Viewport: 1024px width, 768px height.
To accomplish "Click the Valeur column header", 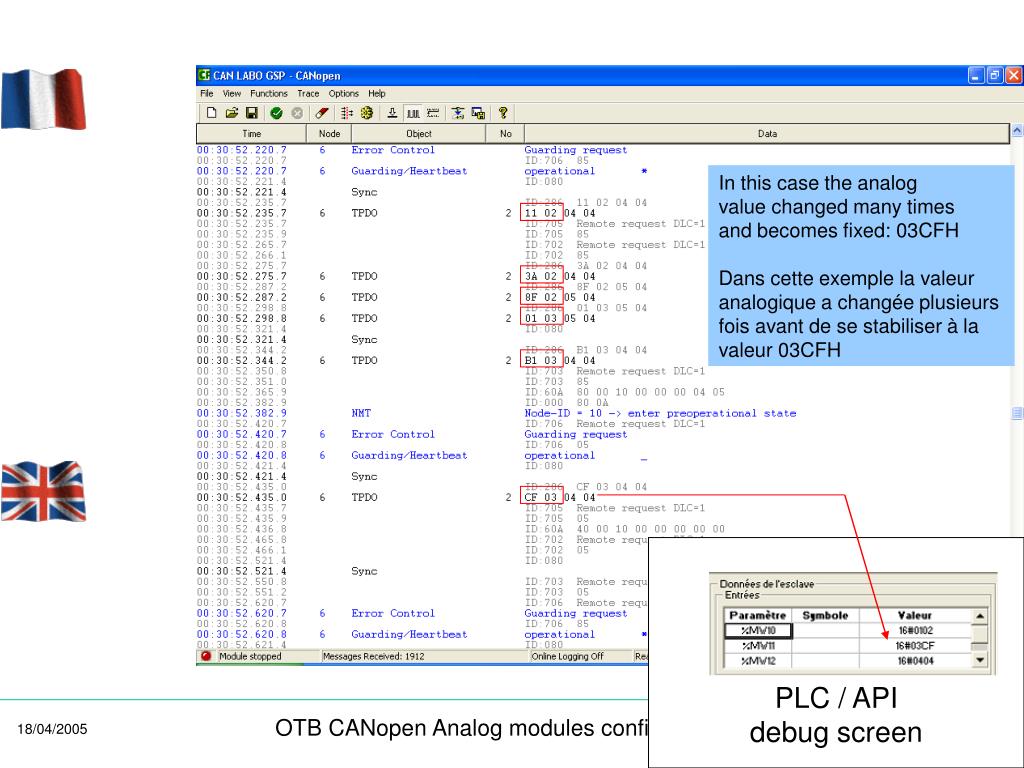I will [916, 615].
